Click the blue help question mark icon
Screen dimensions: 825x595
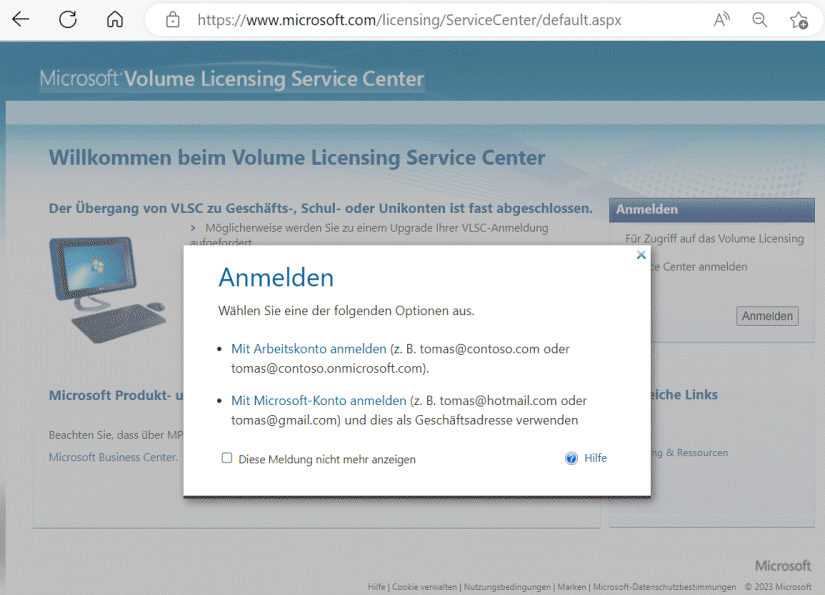click(571, 458)
